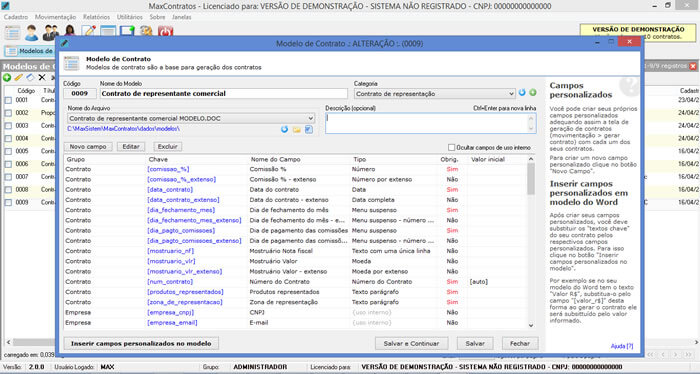Toggle Ocultar campos de uso interno checkbox
The height and width of the screenshot is (374, 700).
coord(451,147)
